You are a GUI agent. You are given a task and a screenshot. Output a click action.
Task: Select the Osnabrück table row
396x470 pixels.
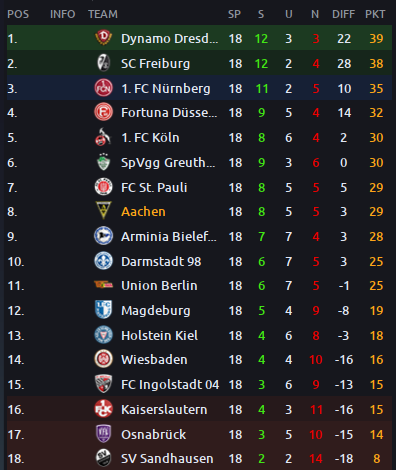tap(199, 434)
